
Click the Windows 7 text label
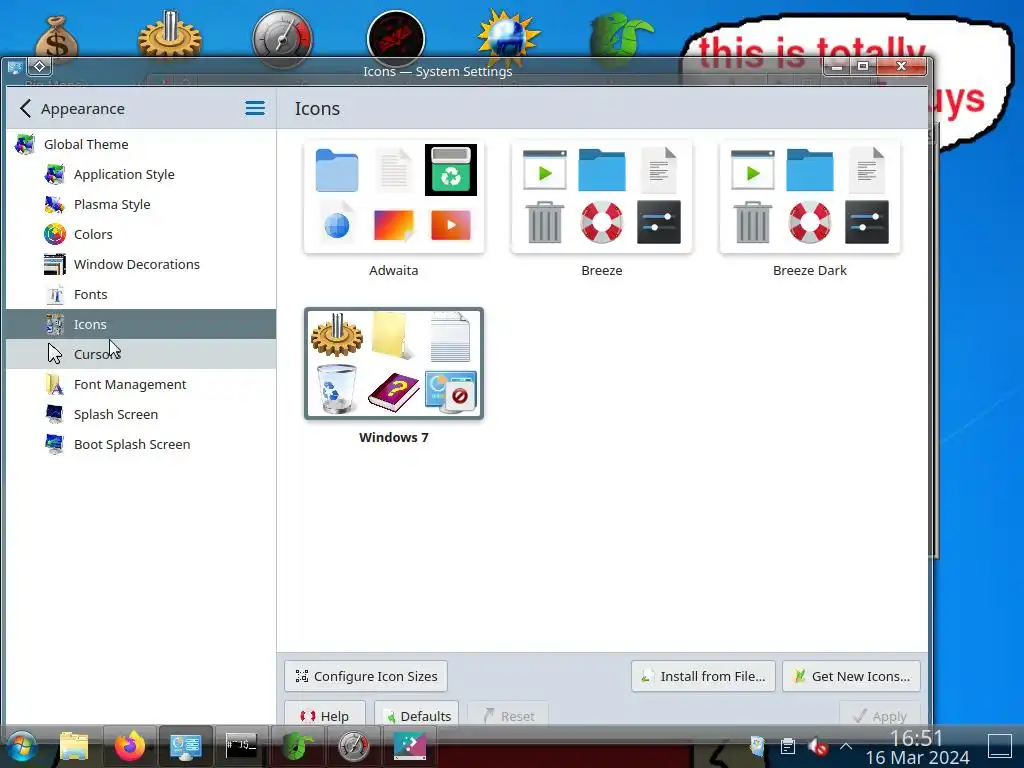pos(394,438)
